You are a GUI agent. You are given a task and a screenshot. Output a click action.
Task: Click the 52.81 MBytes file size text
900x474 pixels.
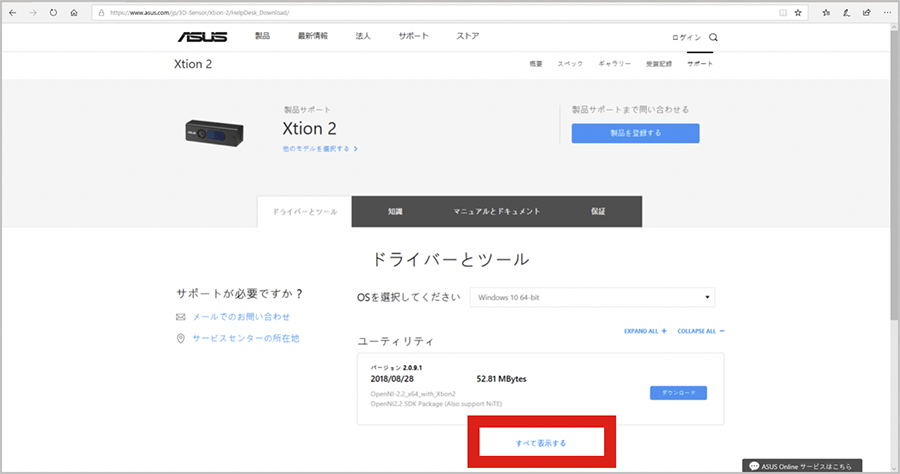[x=501, y=379]
